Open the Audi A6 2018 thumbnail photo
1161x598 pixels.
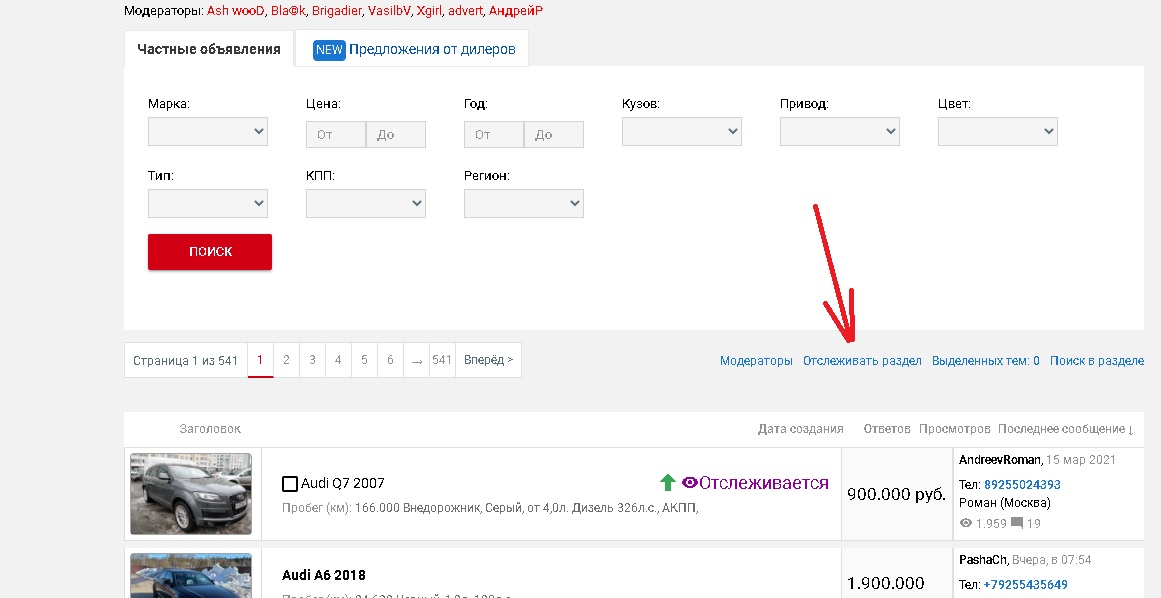coord(191,576)
